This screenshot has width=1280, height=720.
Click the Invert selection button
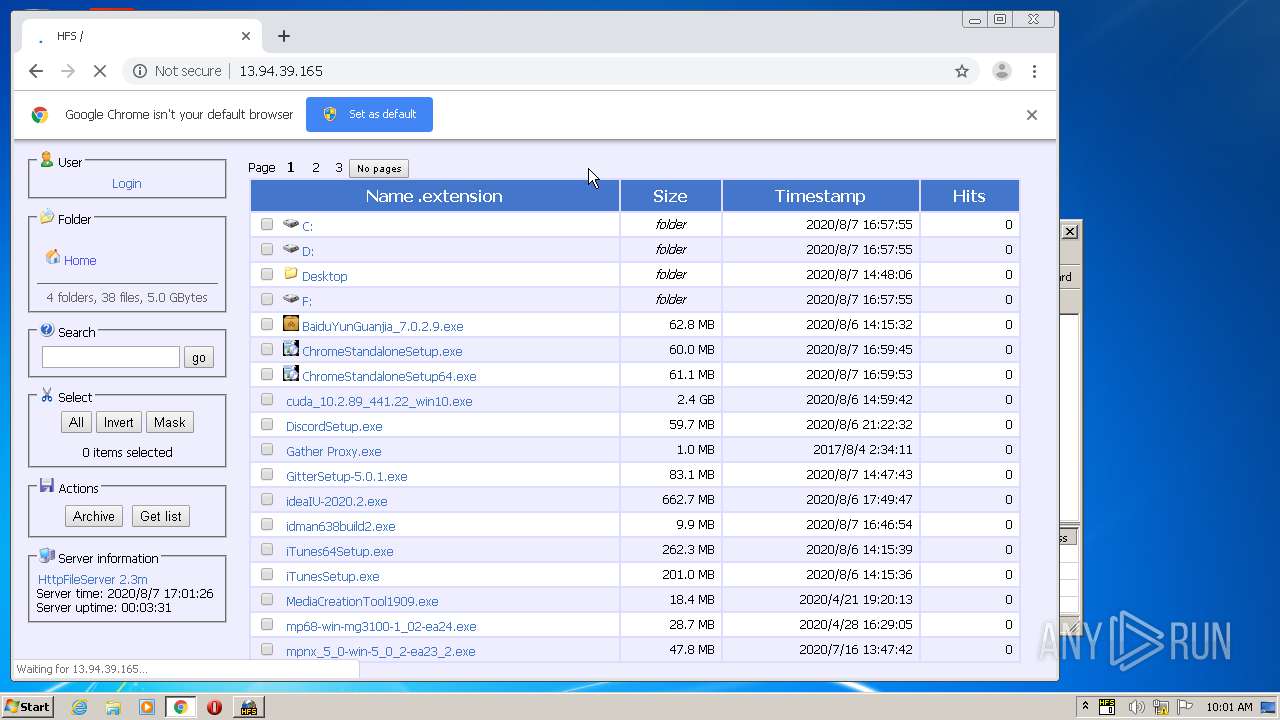pyautogui.click(x=118, y=423)
